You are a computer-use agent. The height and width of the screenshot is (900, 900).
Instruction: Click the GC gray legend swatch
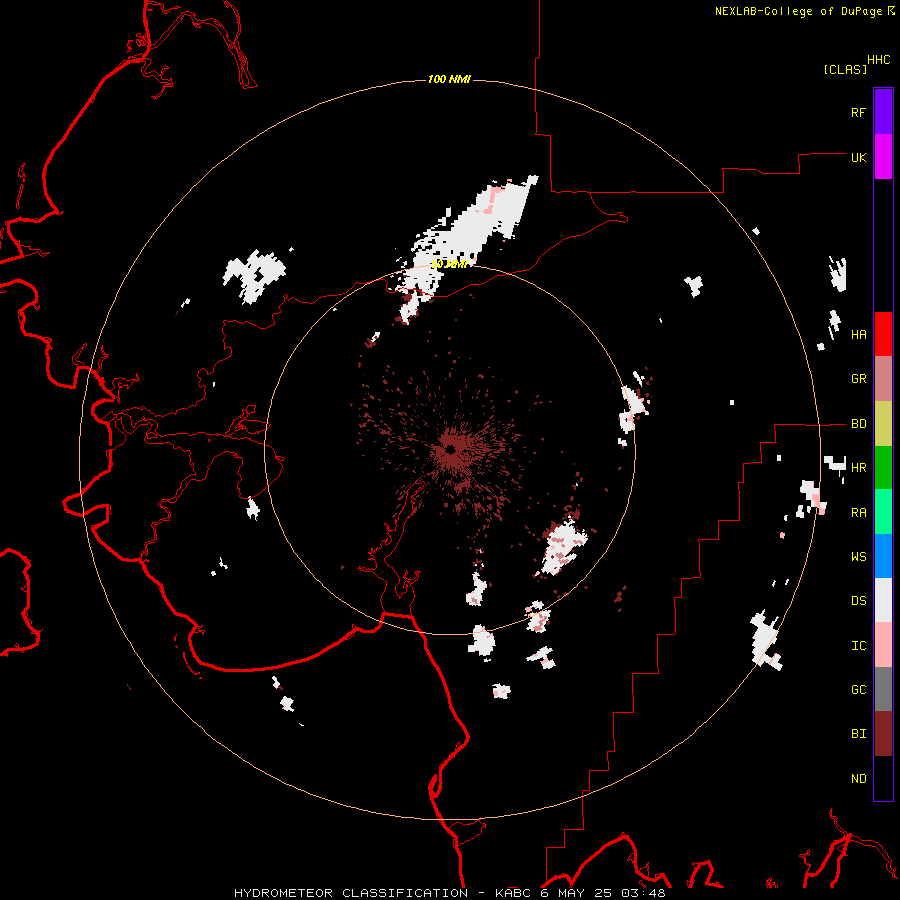[x=883, y=689]
